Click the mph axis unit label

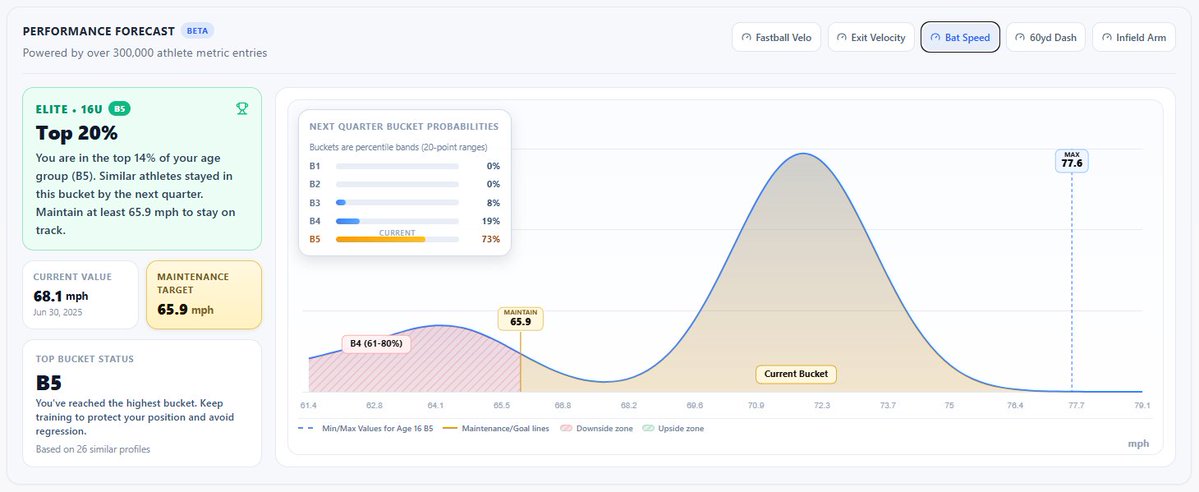pos(1139,444)
